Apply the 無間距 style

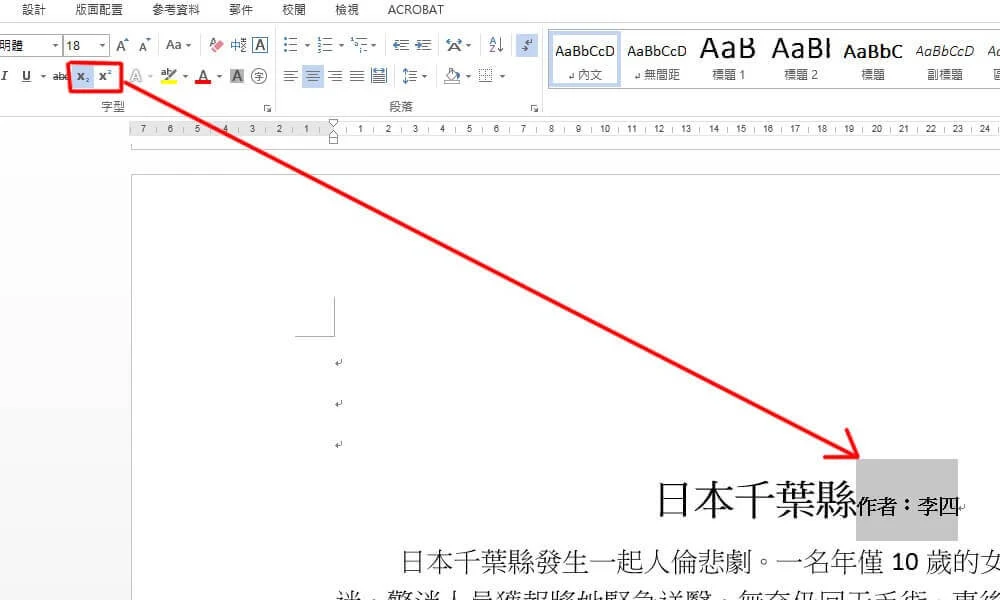(657, 60)
